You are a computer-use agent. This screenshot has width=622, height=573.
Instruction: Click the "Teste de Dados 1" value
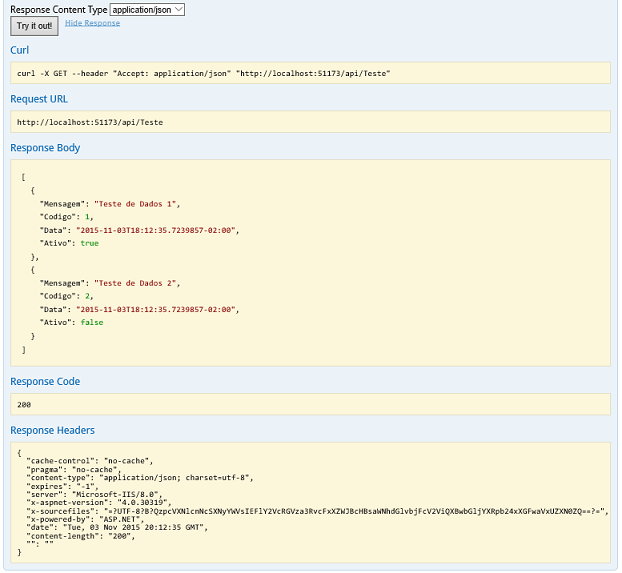click(143, 204)
